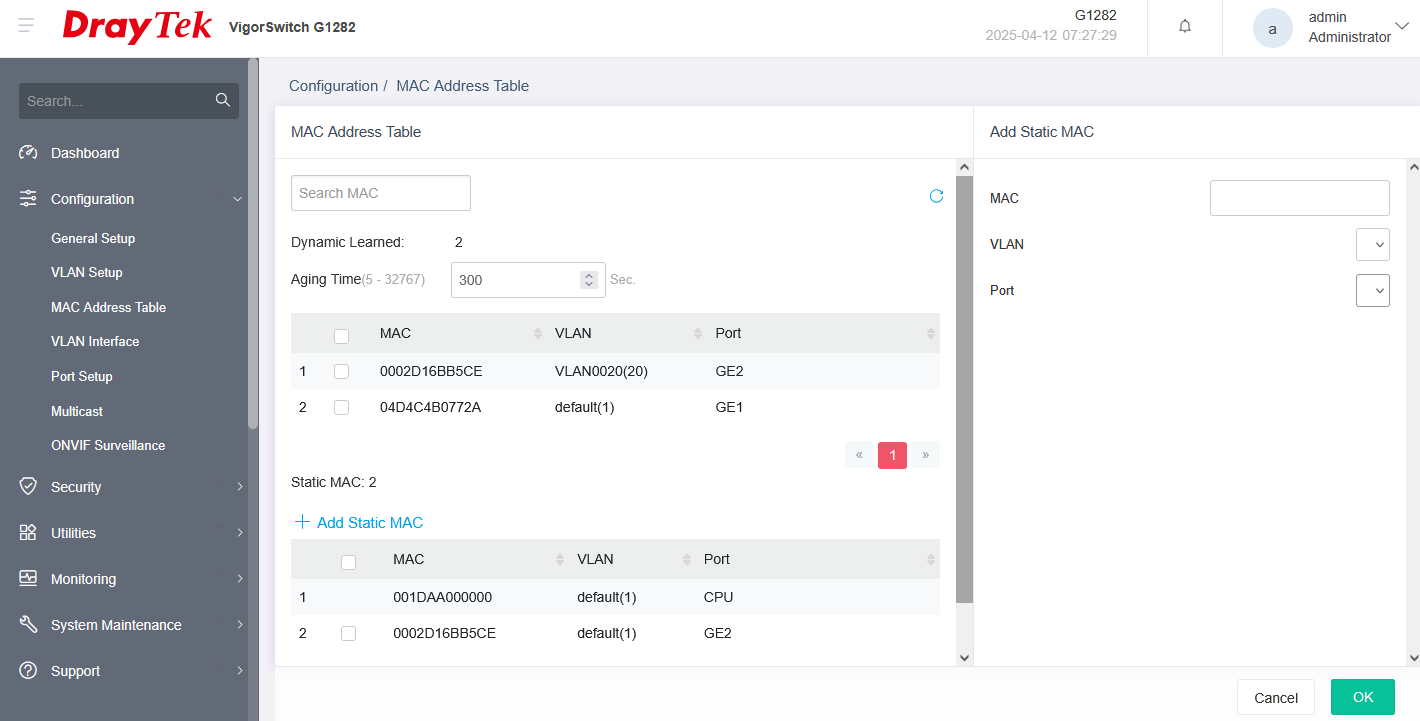Open VLAN Setup in the sidebar

click(x=87, y=272)
